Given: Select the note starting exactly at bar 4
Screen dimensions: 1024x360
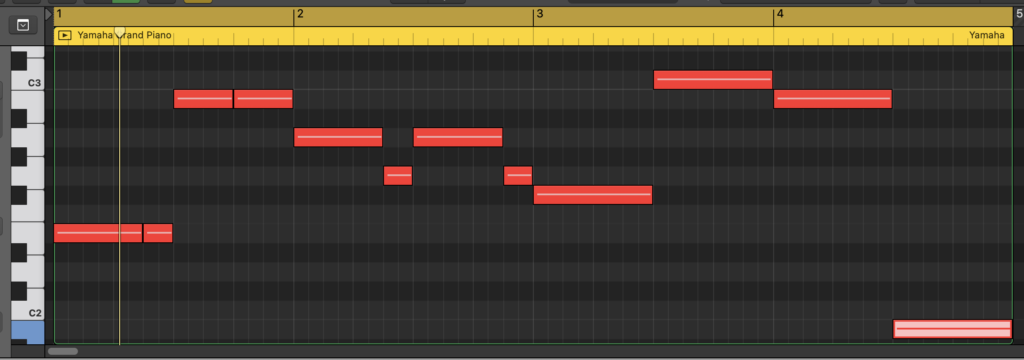Looking at the screenshot, I should pyautogui.click(x=833, y=99).
